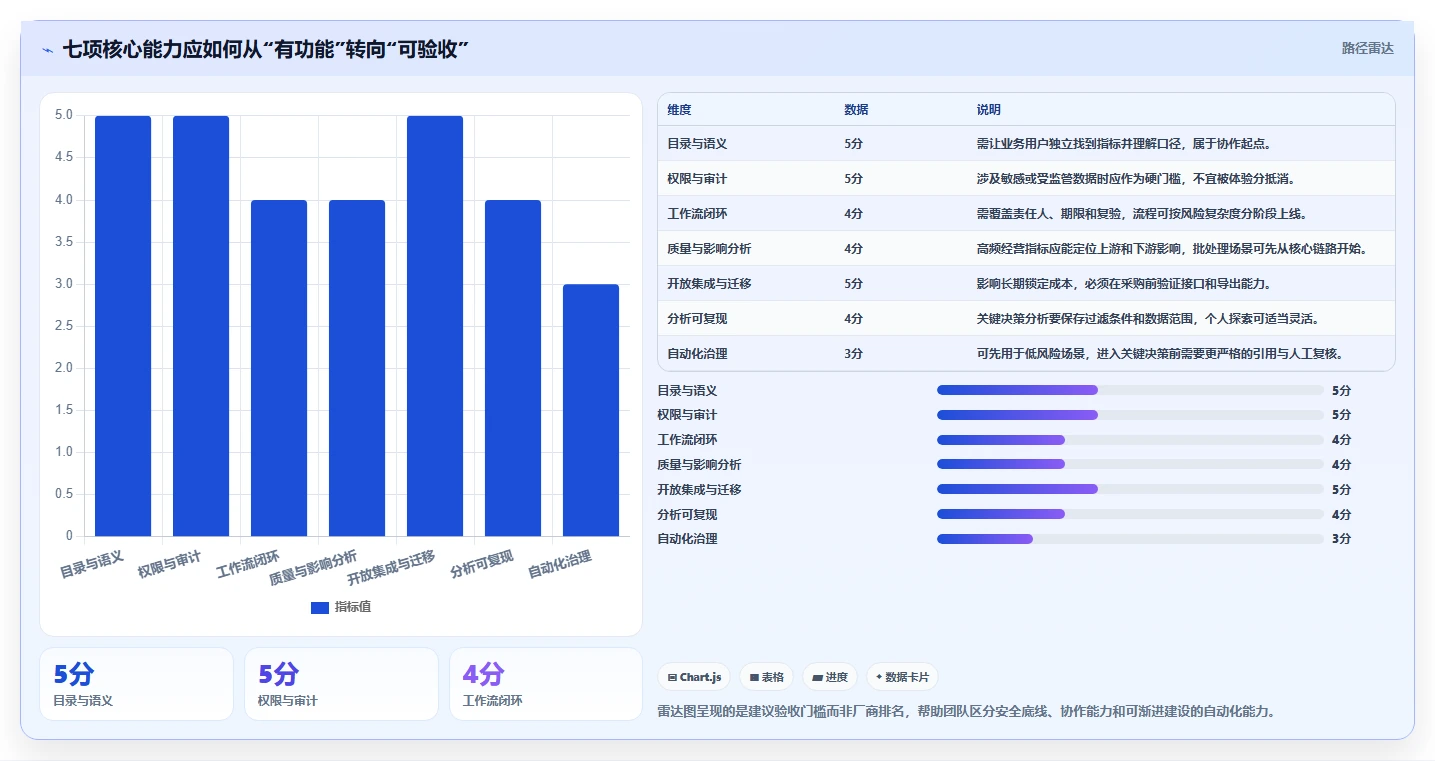Click the 工作流闭环 progress bar
Image resolution: width=1435 pixels, height=761 pixels.
1130,440
